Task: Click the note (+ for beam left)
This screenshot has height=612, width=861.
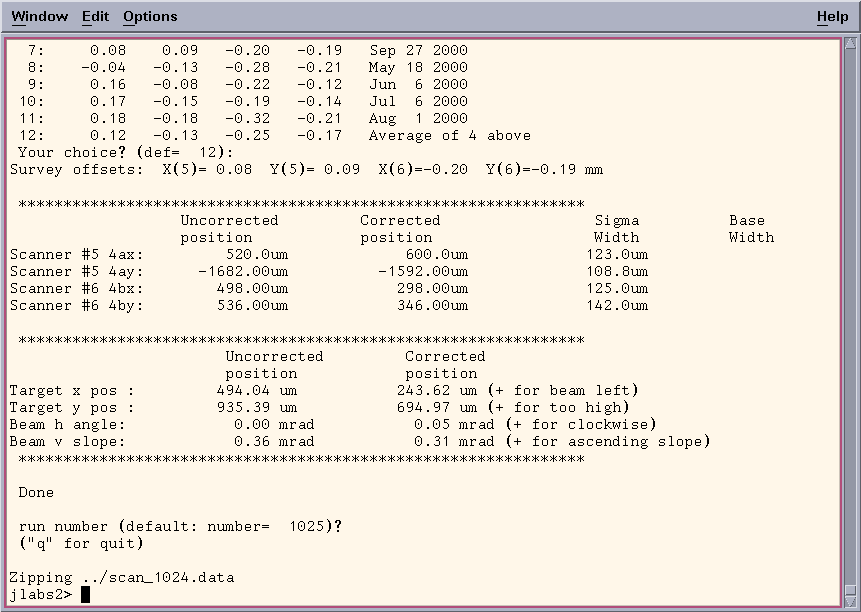Action: click(563, 391)
